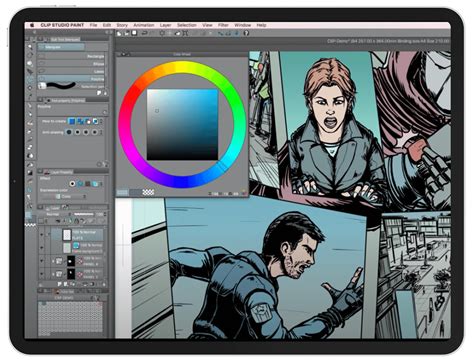
Task: Select the Rectangle selection sub tool
Action: 71,56
